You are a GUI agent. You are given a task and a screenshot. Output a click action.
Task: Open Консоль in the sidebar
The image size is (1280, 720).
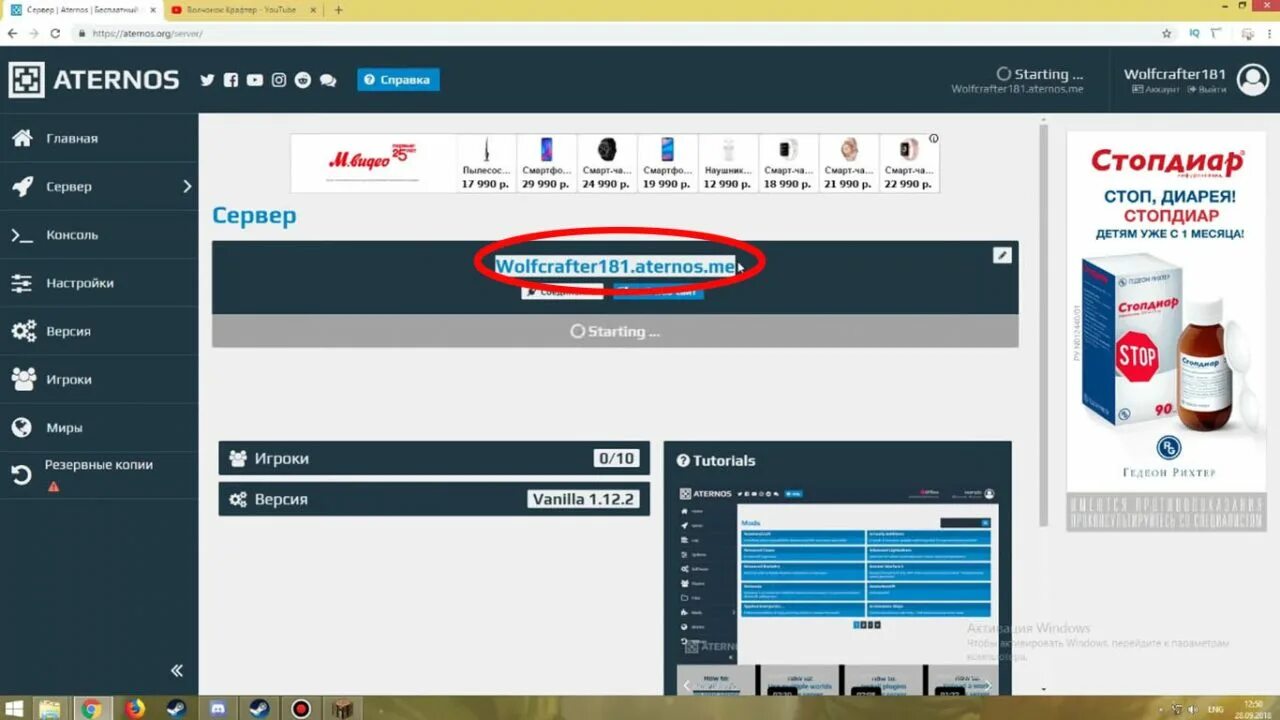tap(99, 235)
